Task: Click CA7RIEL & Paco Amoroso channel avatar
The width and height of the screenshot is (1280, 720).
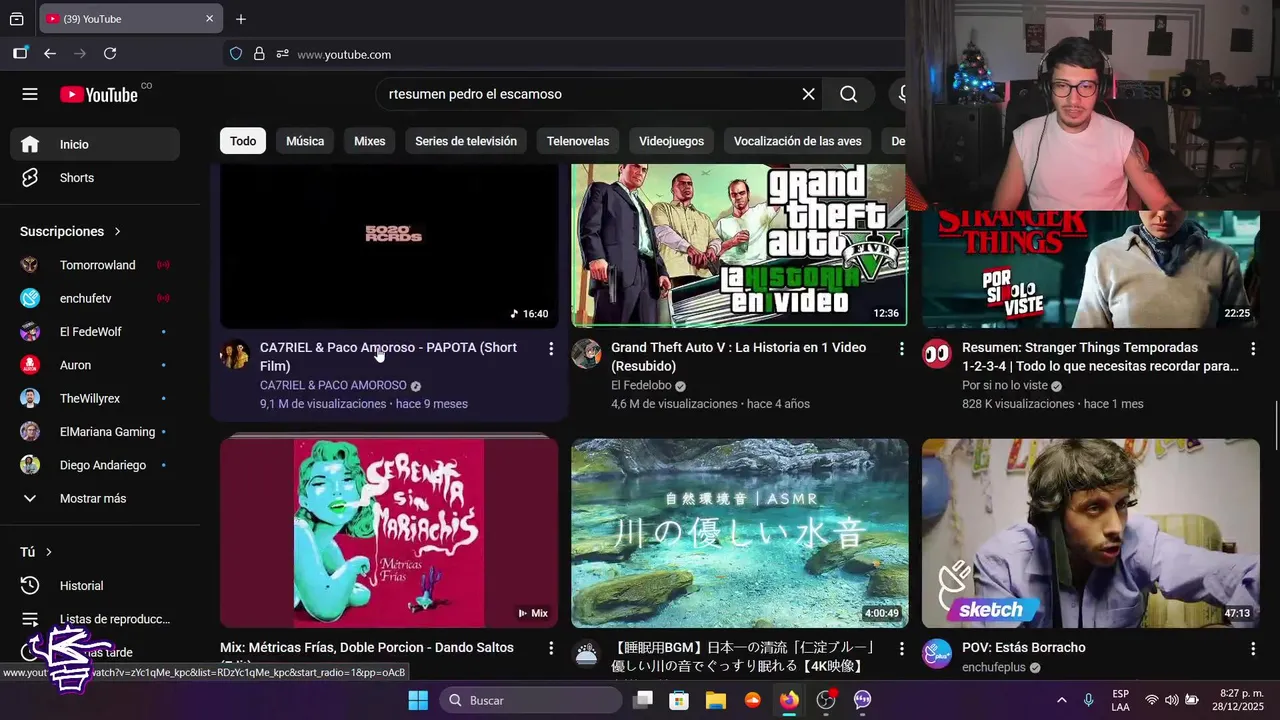Action: [x=235, y=354]
